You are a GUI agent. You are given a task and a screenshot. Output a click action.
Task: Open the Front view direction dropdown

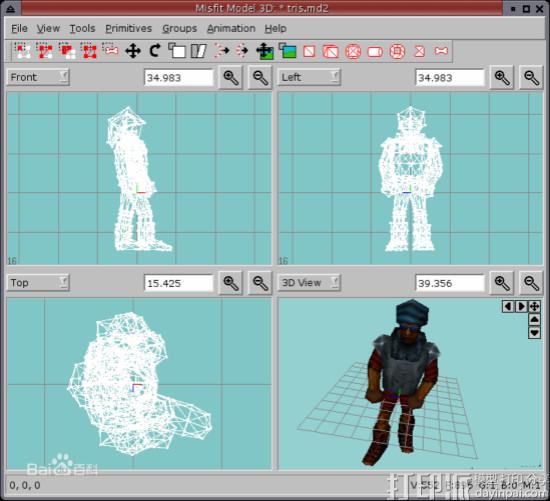(x=38, y=77)
